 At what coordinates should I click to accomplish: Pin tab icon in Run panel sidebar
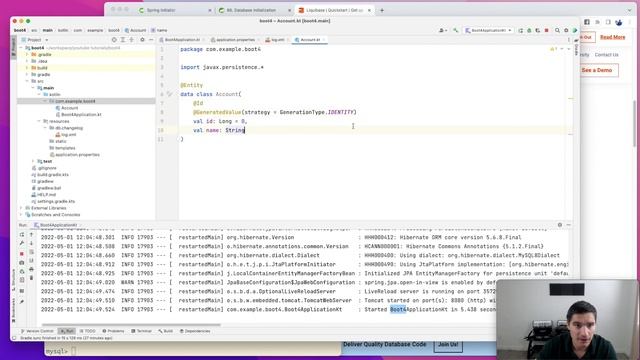pos(22,302)
